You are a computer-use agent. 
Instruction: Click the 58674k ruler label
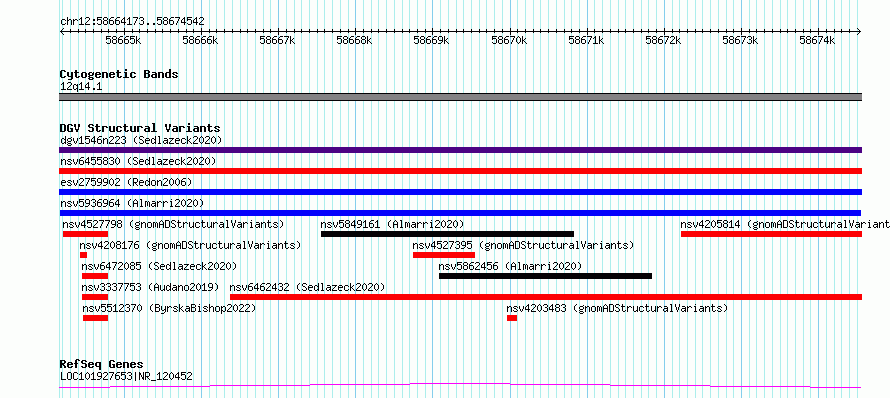(x=817, y=40)
